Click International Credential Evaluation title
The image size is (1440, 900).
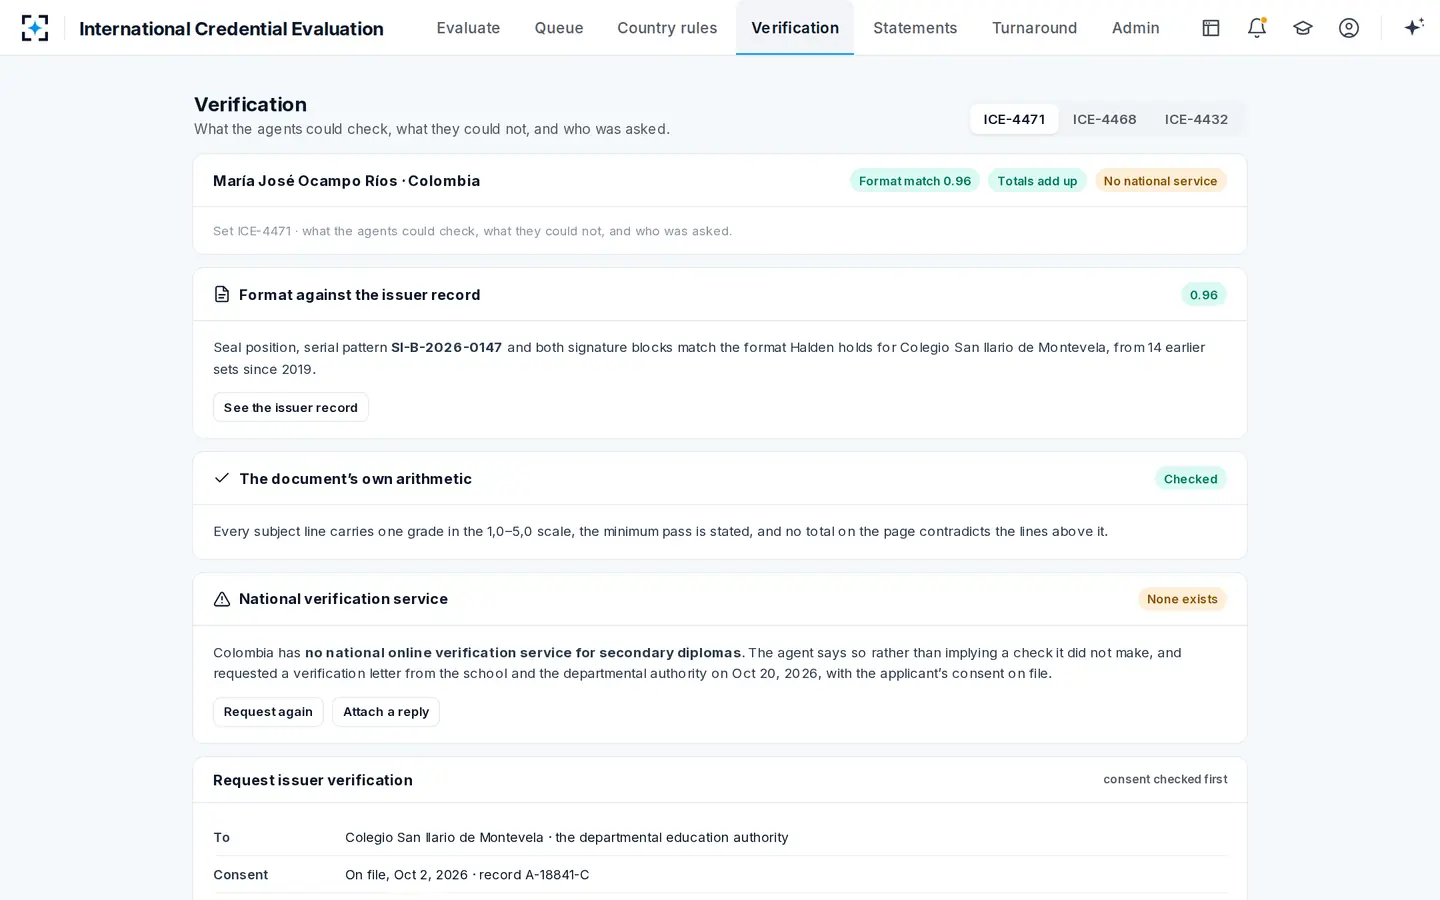tap(231, 29)
